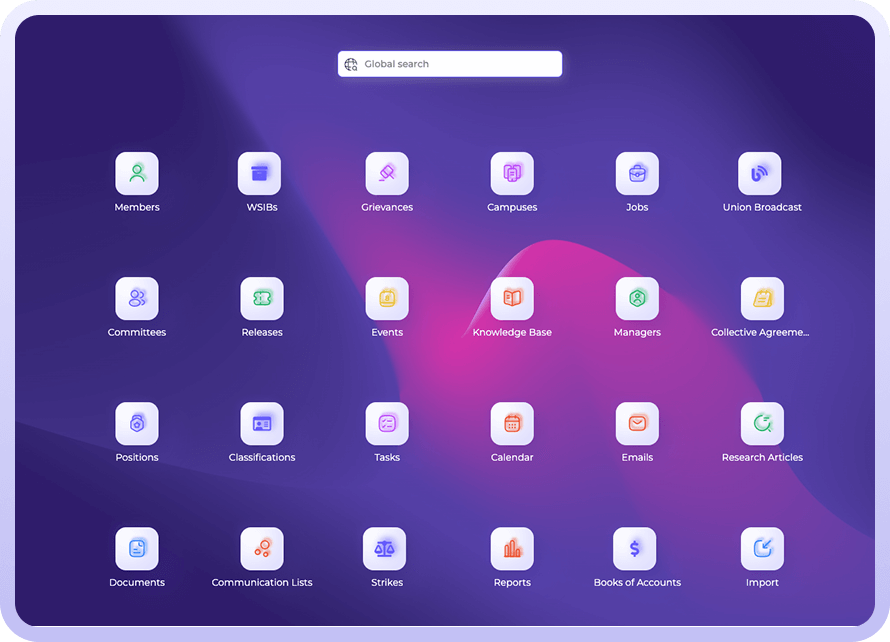The height and width of the screenshot is (642, 890).
Task: Open the Campuses icon
Action: tap(512, 174)
